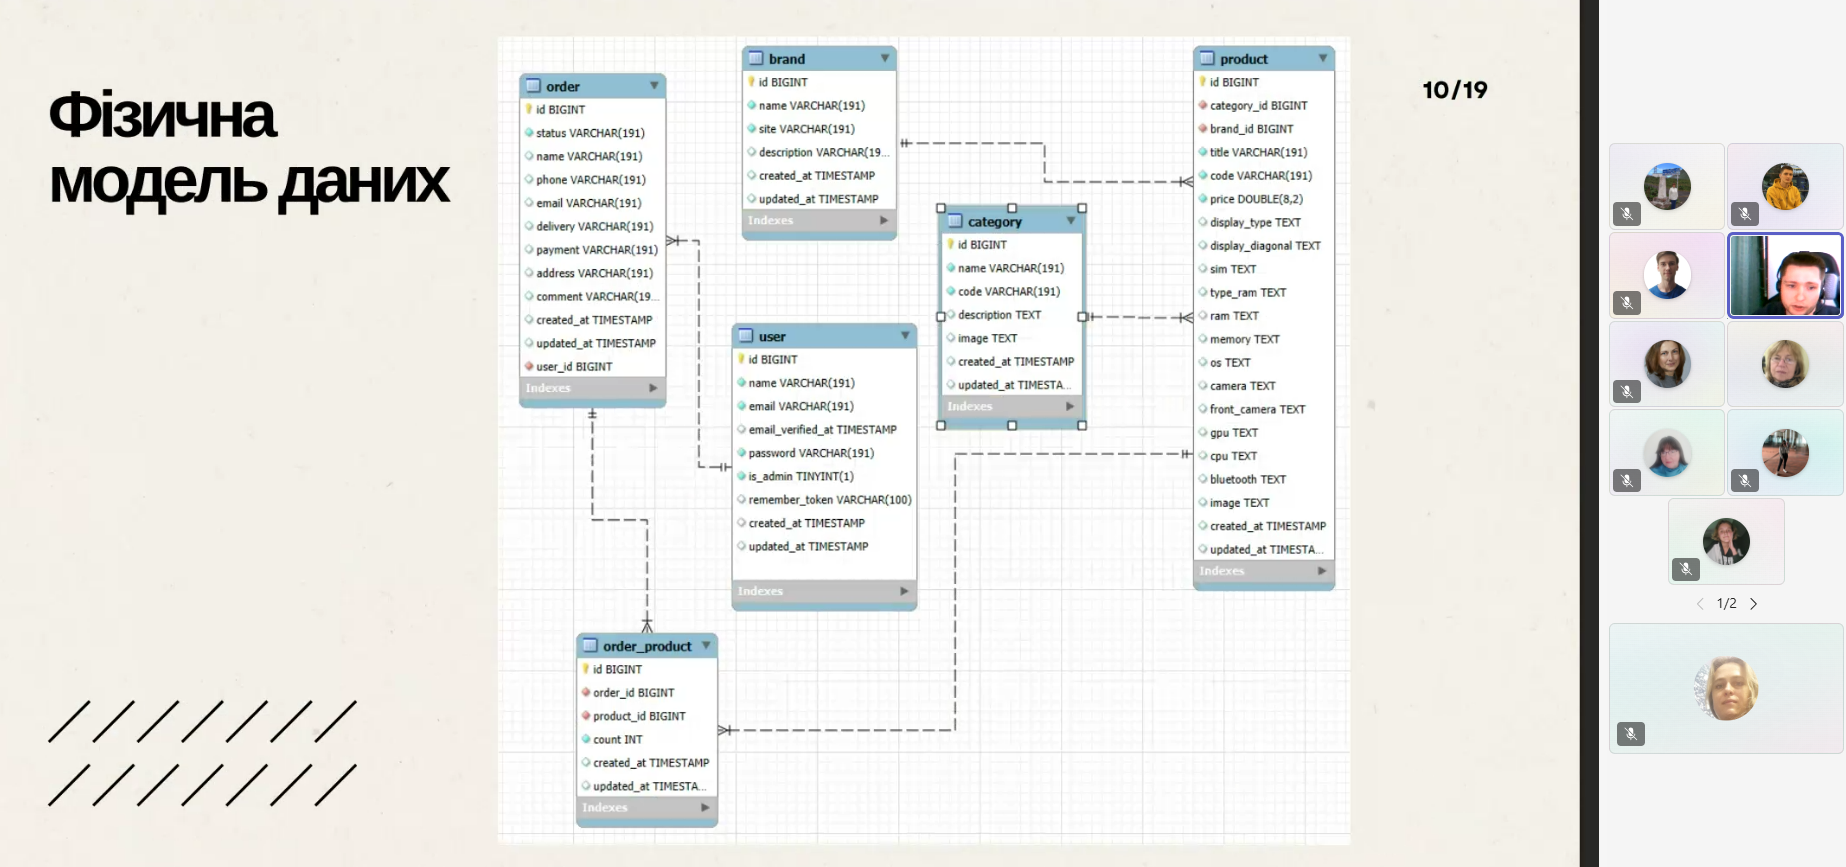Select the participant in yellow hoodie
The image size is (1846, 867).
pyautogui.click(x=1785, y=186)
